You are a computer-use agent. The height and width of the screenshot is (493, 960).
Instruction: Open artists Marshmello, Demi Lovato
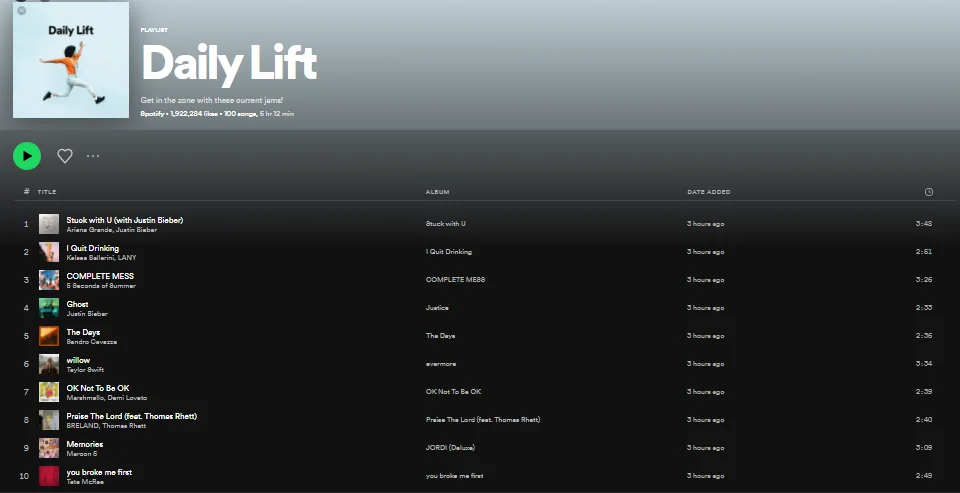(x=107, y=398)
